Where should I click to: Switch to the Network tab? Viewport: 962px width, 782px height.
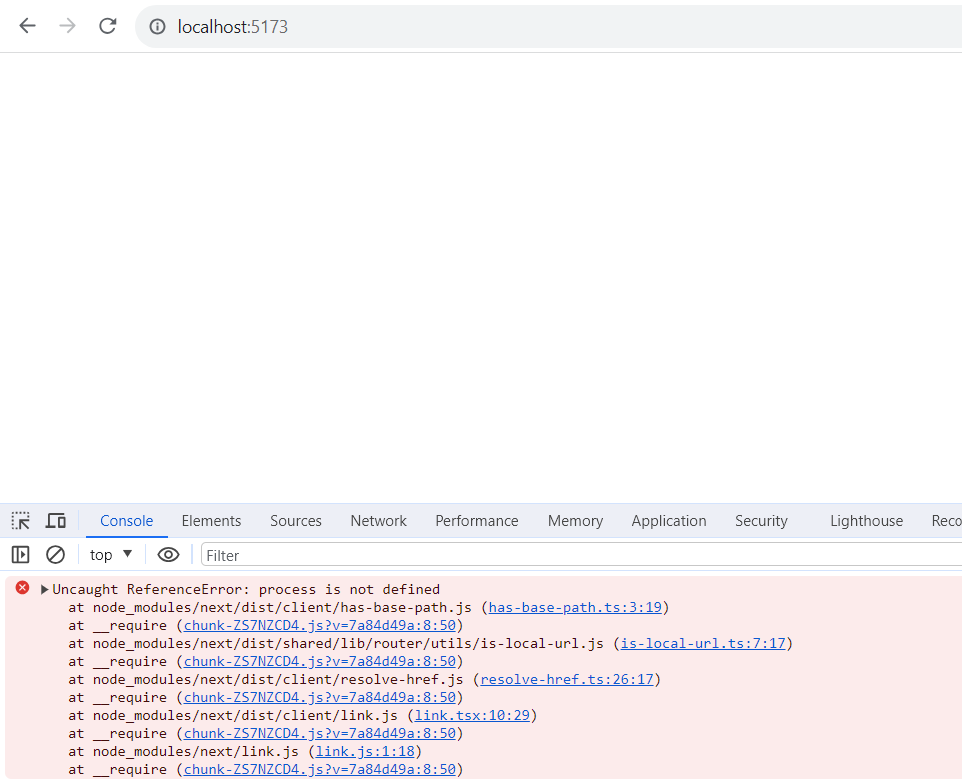(x=378, y=520)
